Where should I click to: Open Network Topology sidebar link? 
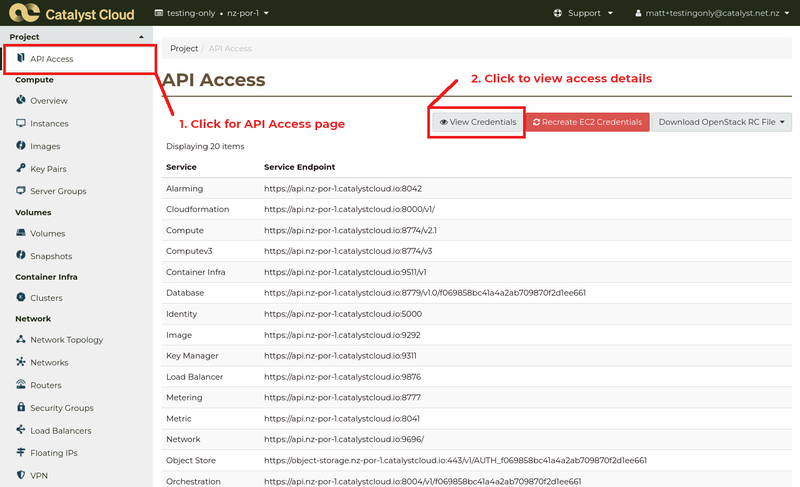(x=66, y=340)
